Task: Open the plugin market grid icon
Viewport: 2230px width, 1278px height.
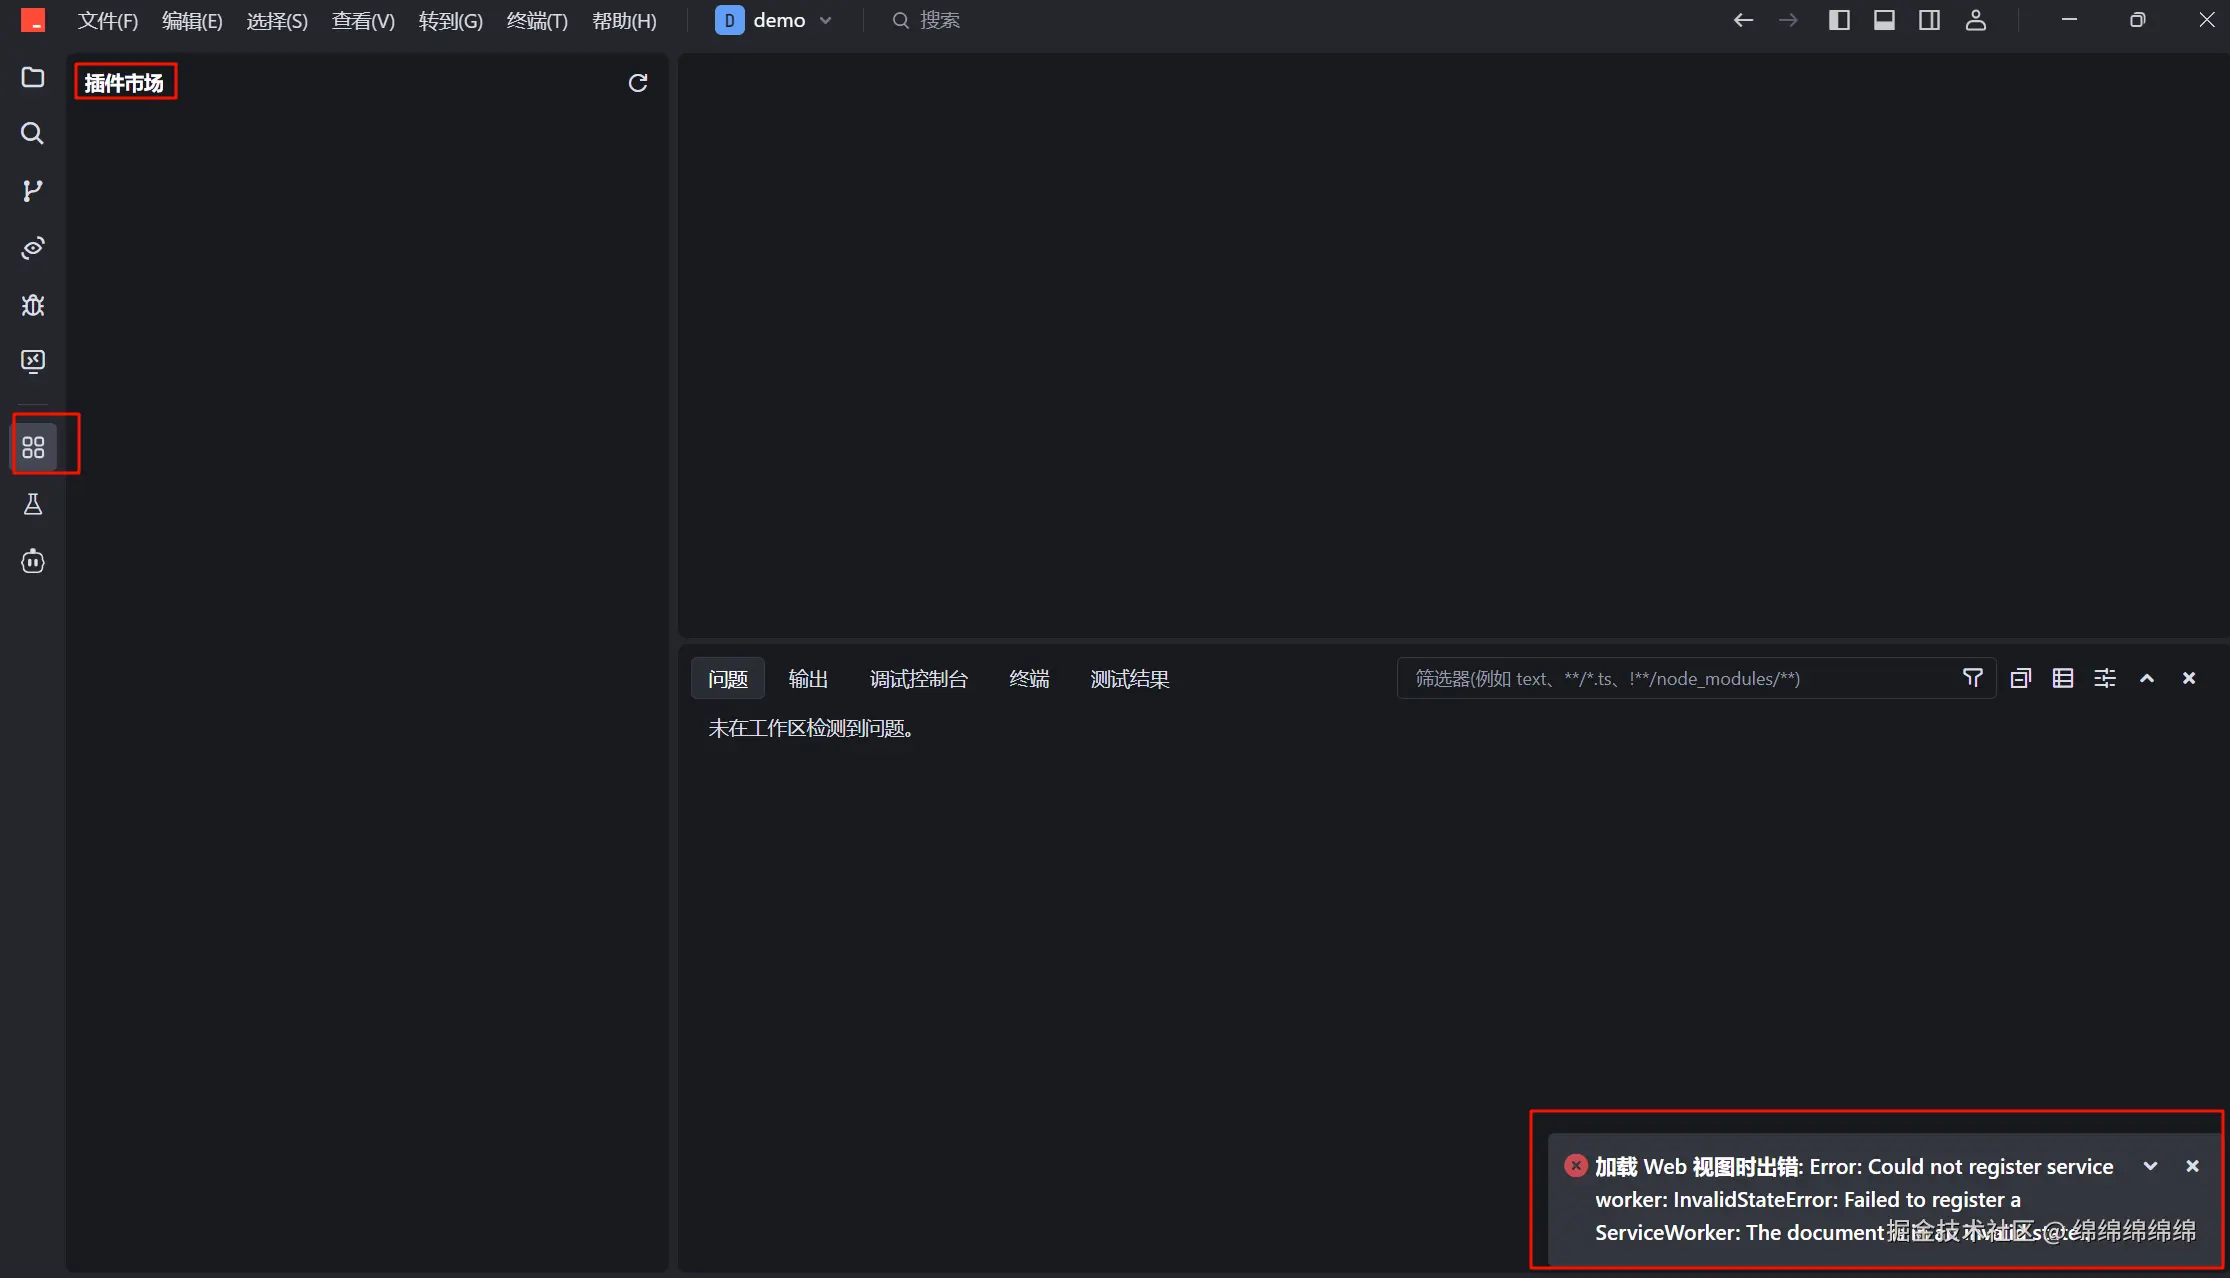Action: pos(33,447)
